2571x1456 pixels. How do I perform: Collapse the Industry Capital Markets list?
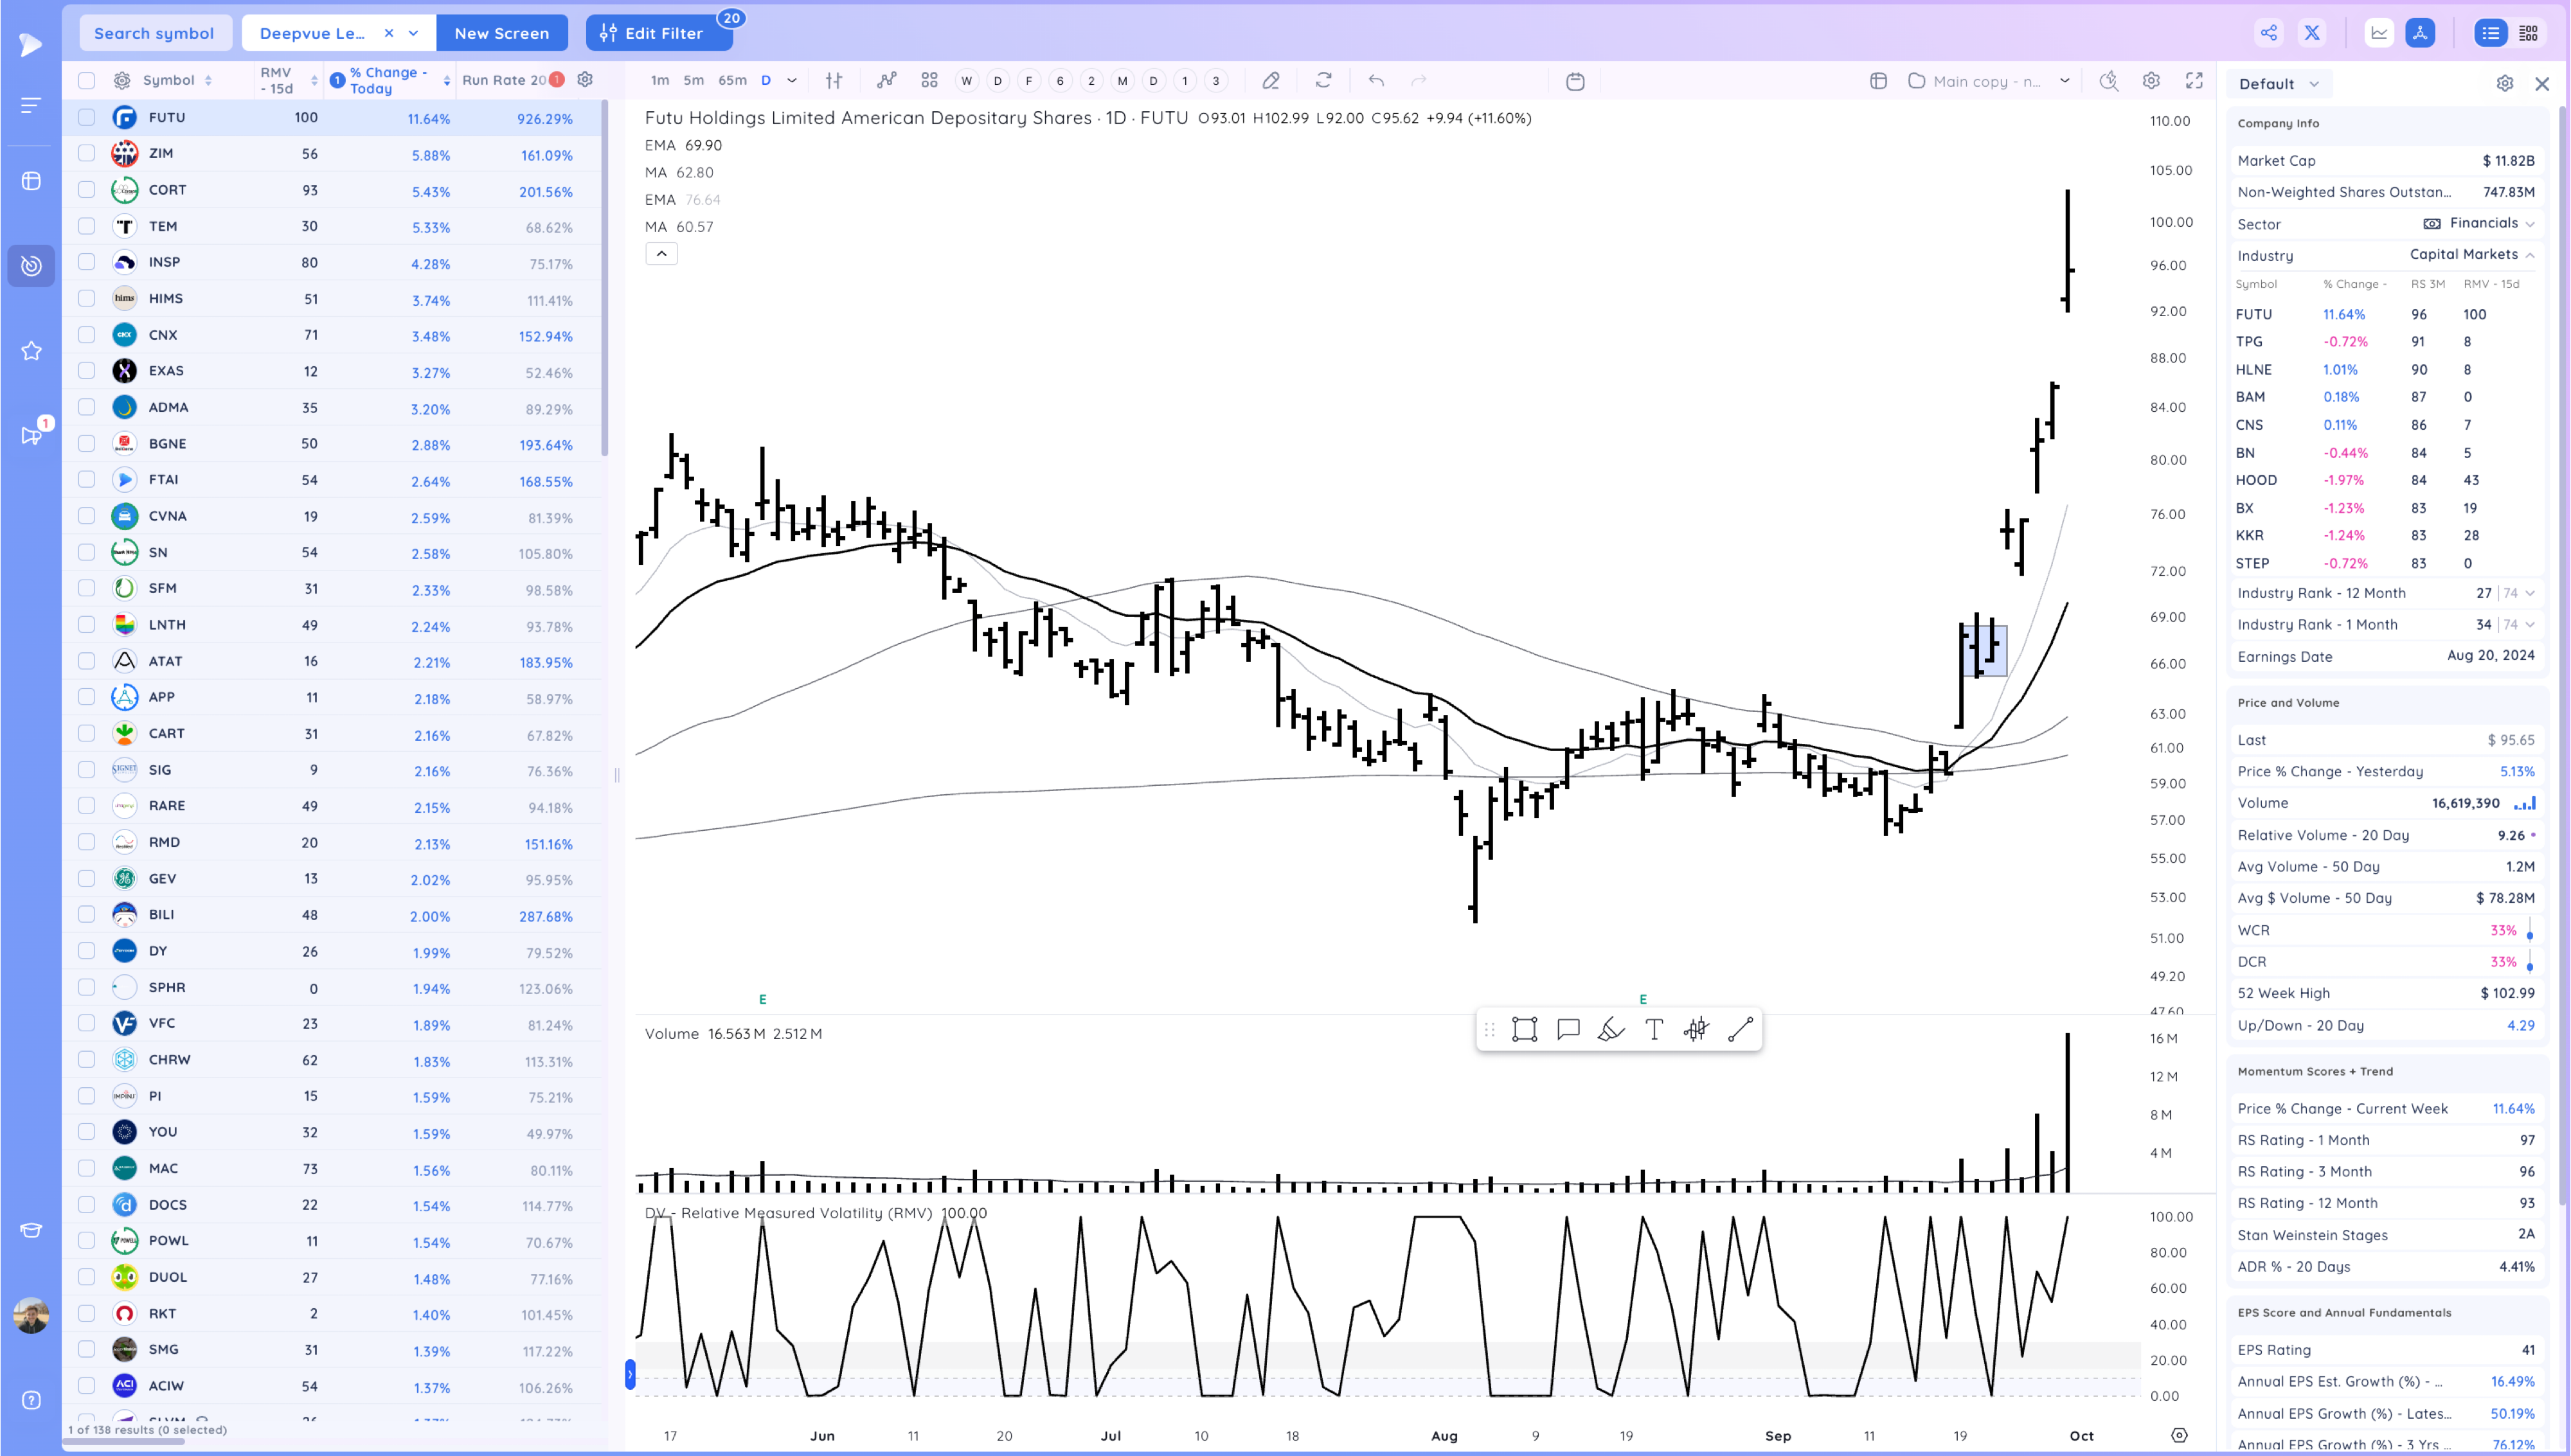[2529, 255]
